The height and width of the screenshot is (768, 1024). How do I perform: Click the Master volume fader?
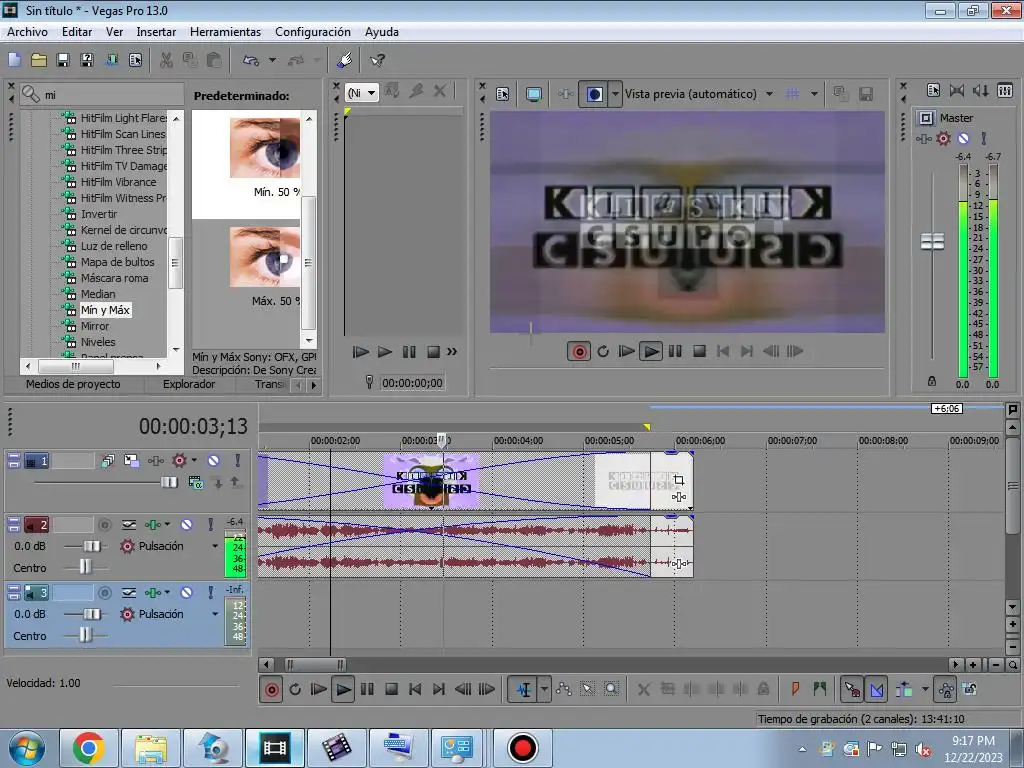click(932, 242)
